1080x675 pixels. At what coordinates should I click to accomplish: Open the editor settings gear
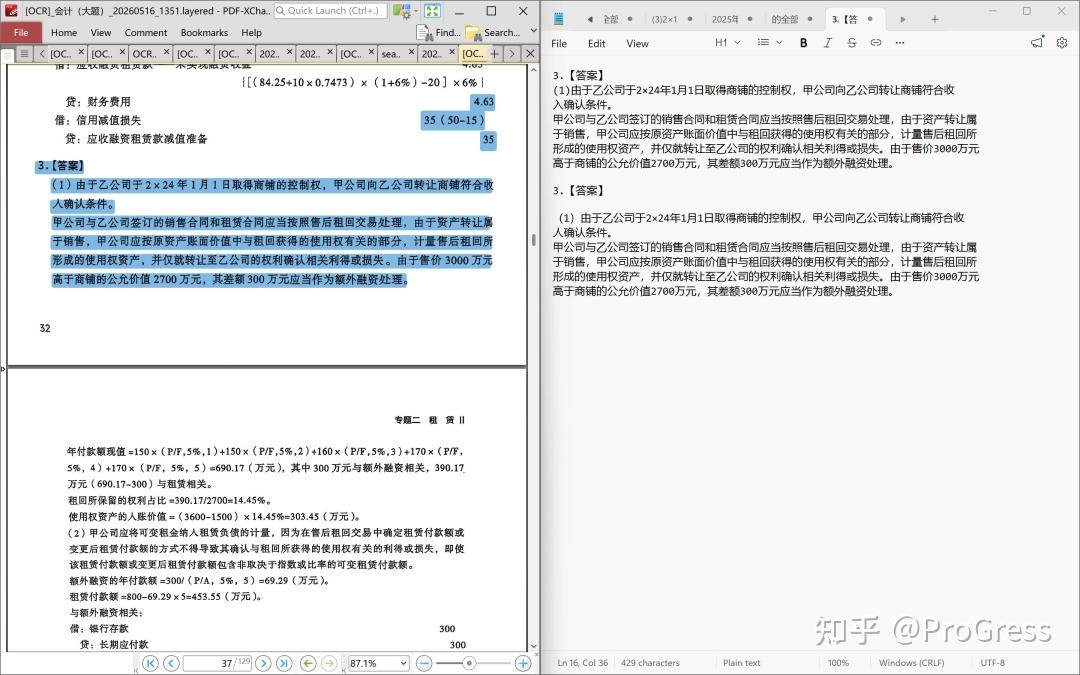point(1062,43)
